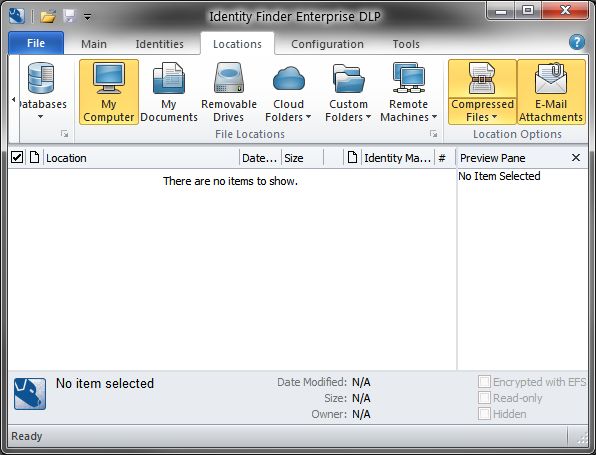The image size is (596, 455).
Task: Expand the quick access toolbar customize arrow
Action: [x=87, y=17]
